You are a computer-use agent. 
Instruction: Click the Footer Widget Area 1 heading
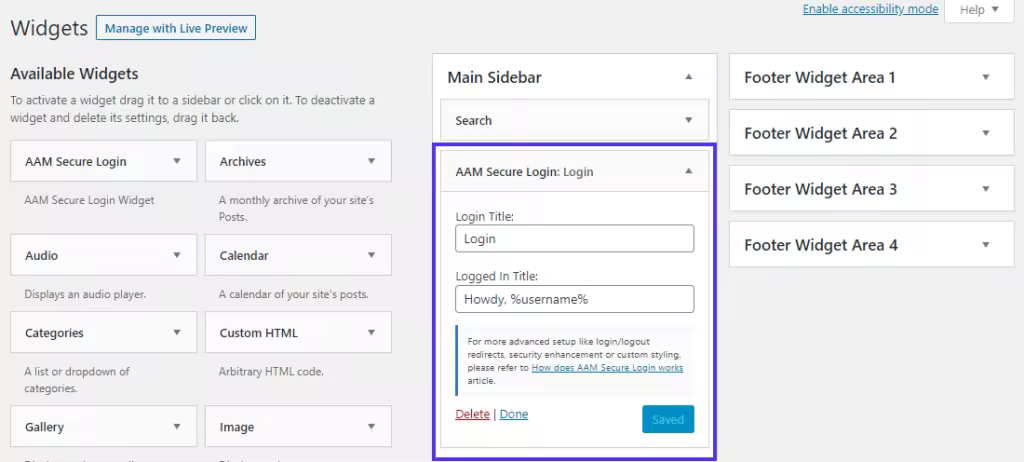pos(820,78)
